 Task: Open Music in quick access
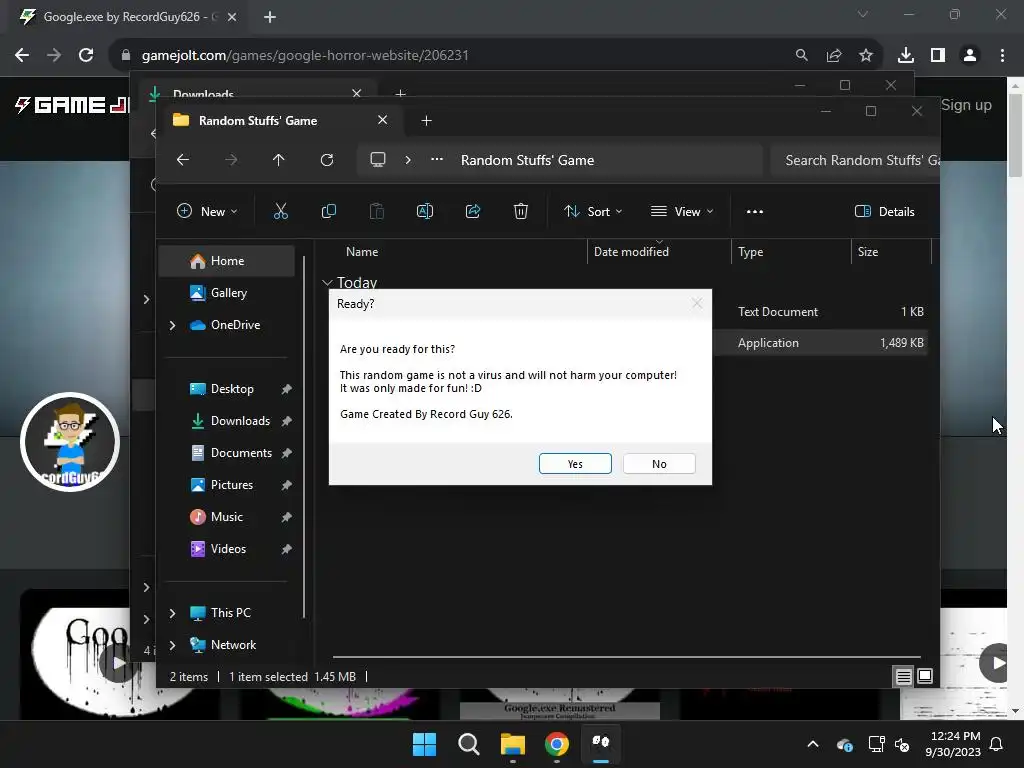(226, 517)
